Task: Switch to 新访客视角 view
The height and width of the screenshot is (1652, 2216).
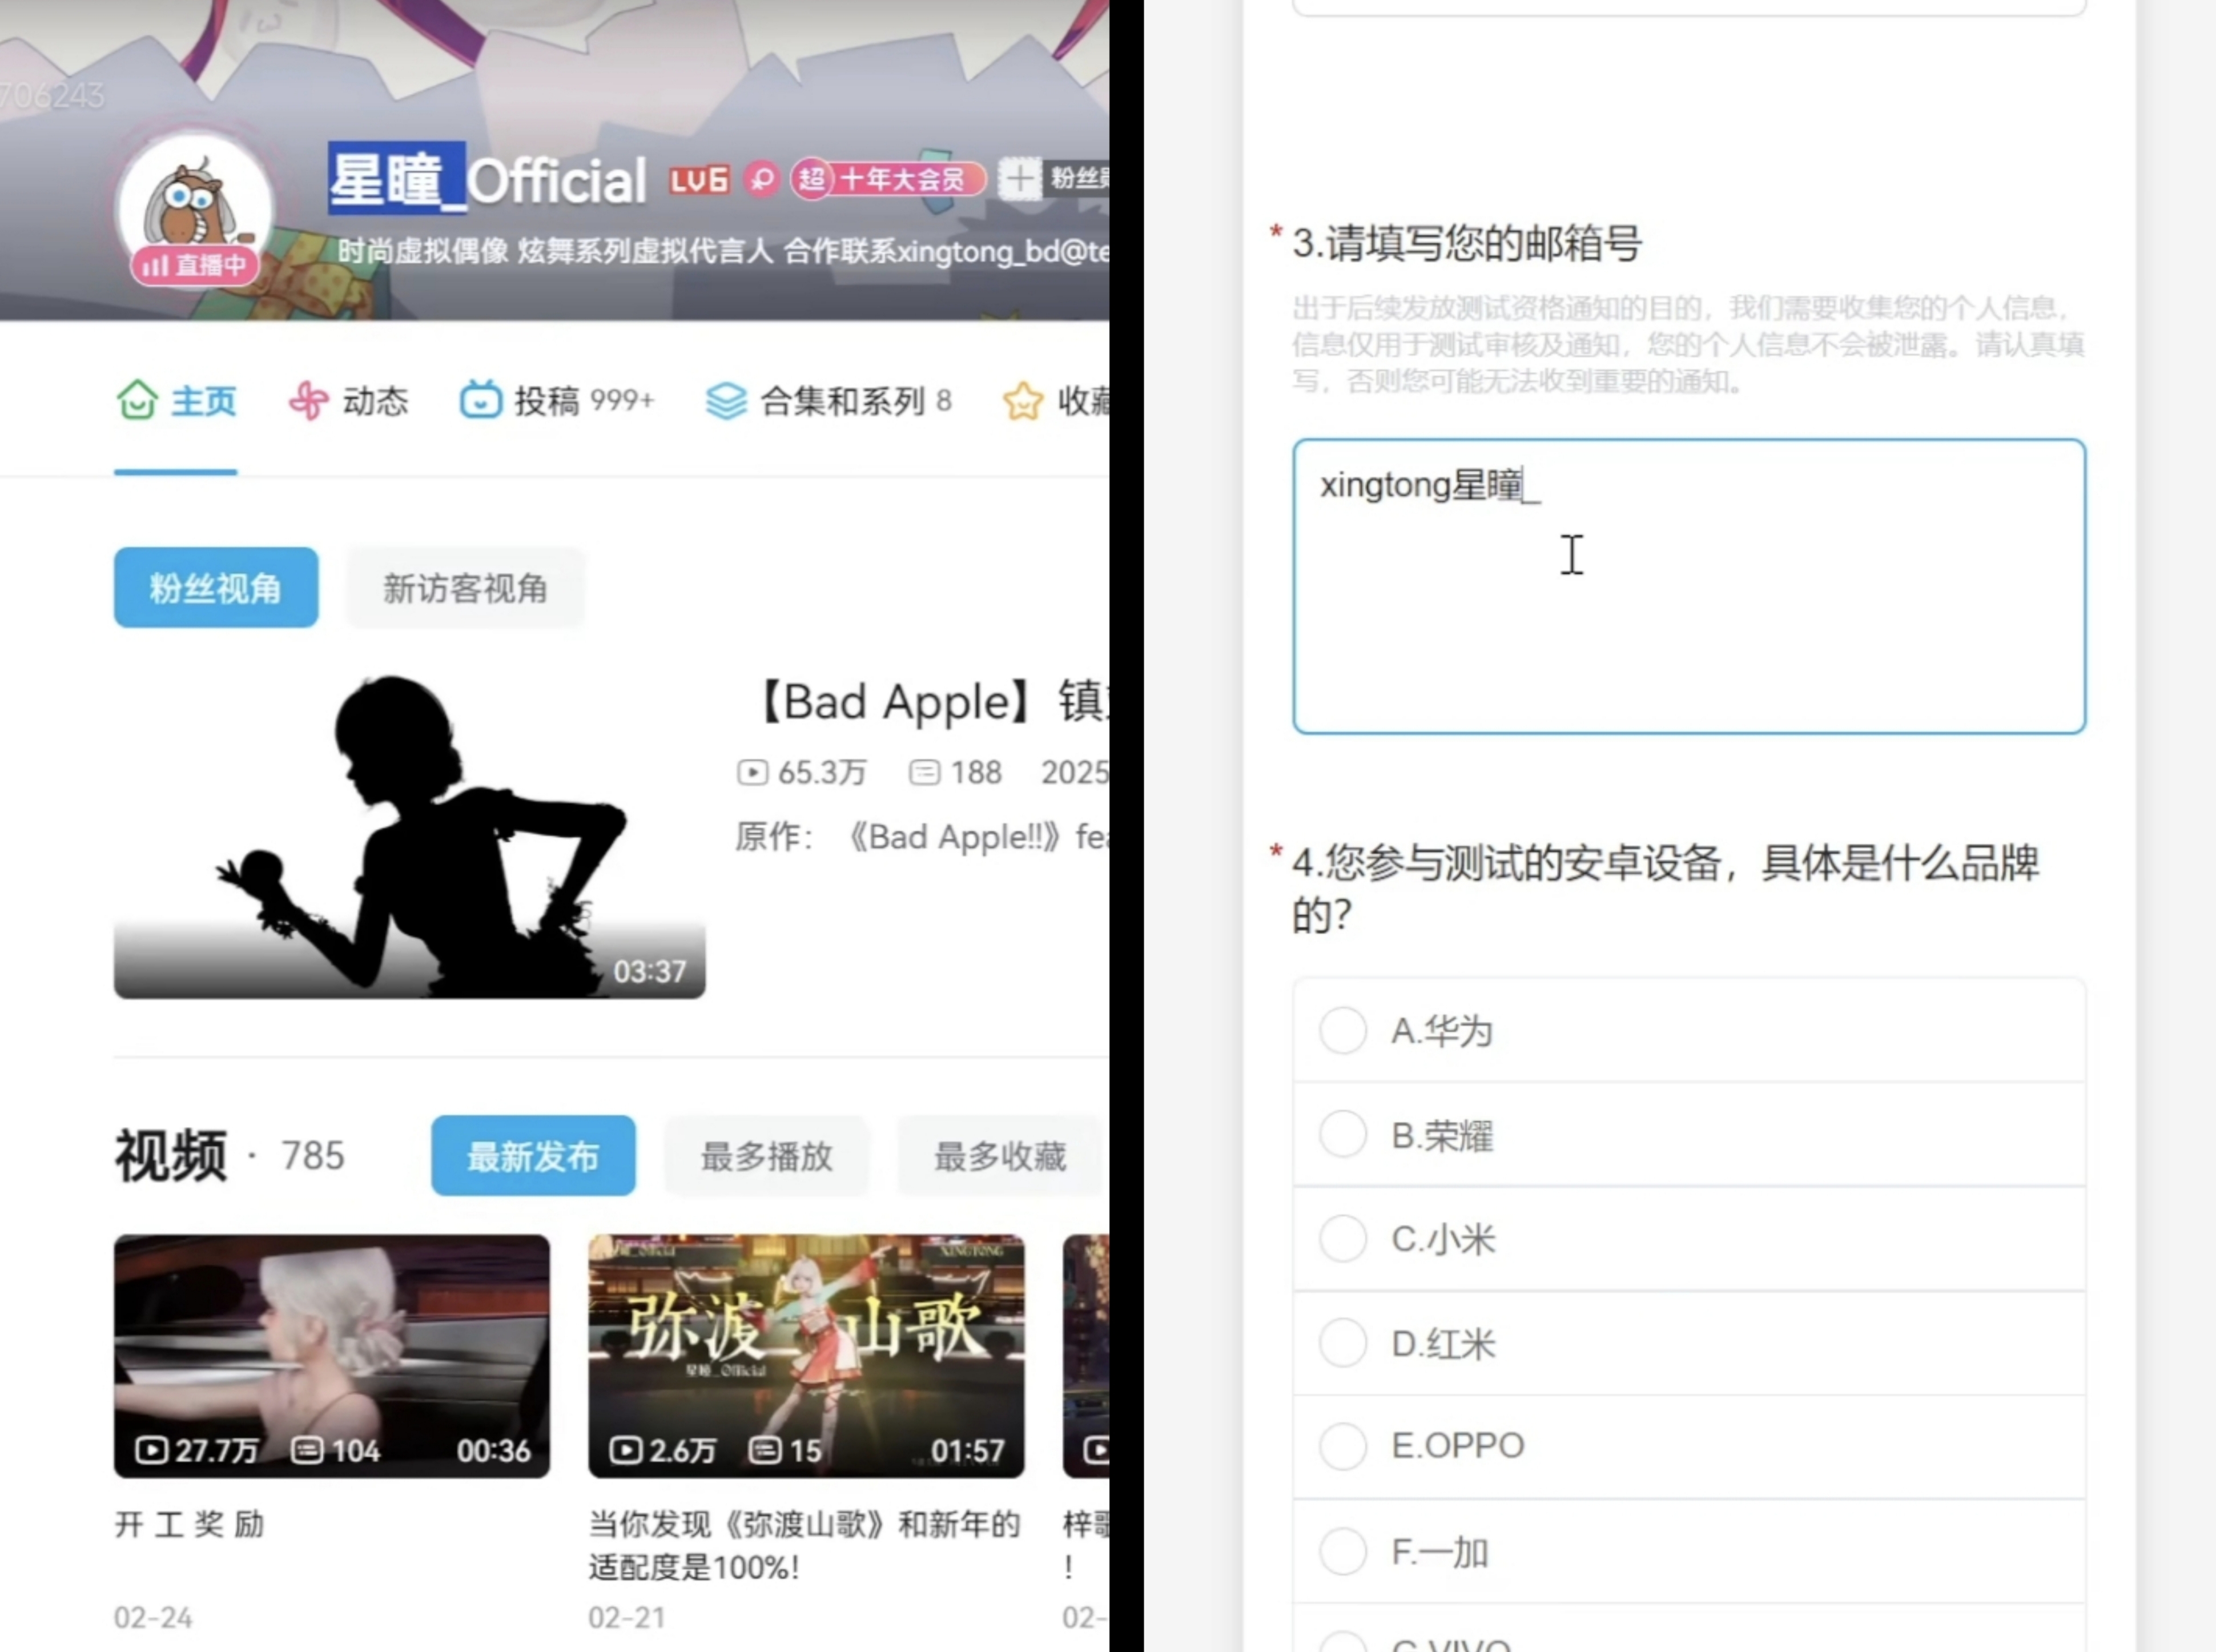Action: click(465, 588)
